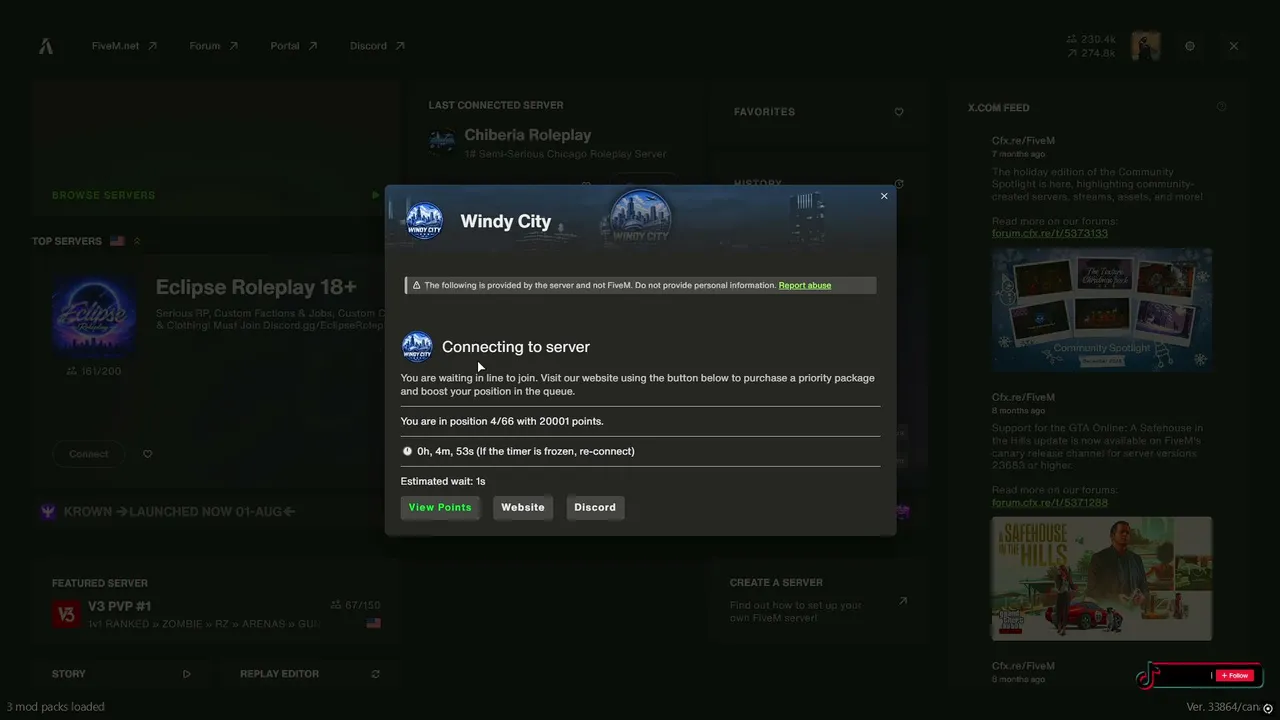Click the US flag on the V3 PVP row
The width and height of the screenshot is (1280, 720).
coord(373,623)
